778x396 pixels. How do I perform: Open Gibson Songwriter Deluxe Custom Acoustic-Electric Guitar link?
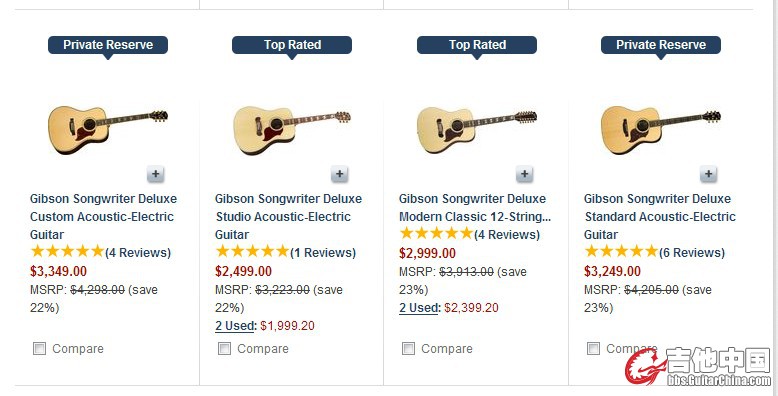[x=103, y=216]
